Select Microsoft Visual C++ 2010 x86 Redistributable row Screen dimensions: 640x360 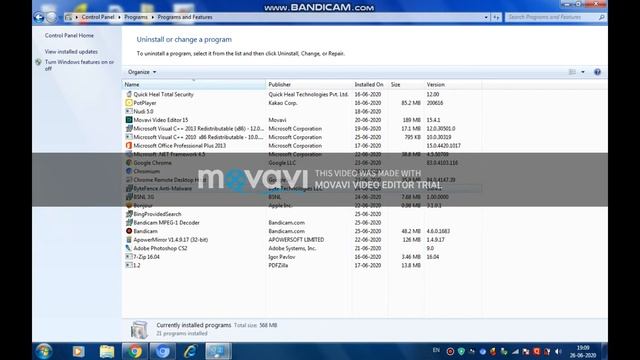[302, 137]
